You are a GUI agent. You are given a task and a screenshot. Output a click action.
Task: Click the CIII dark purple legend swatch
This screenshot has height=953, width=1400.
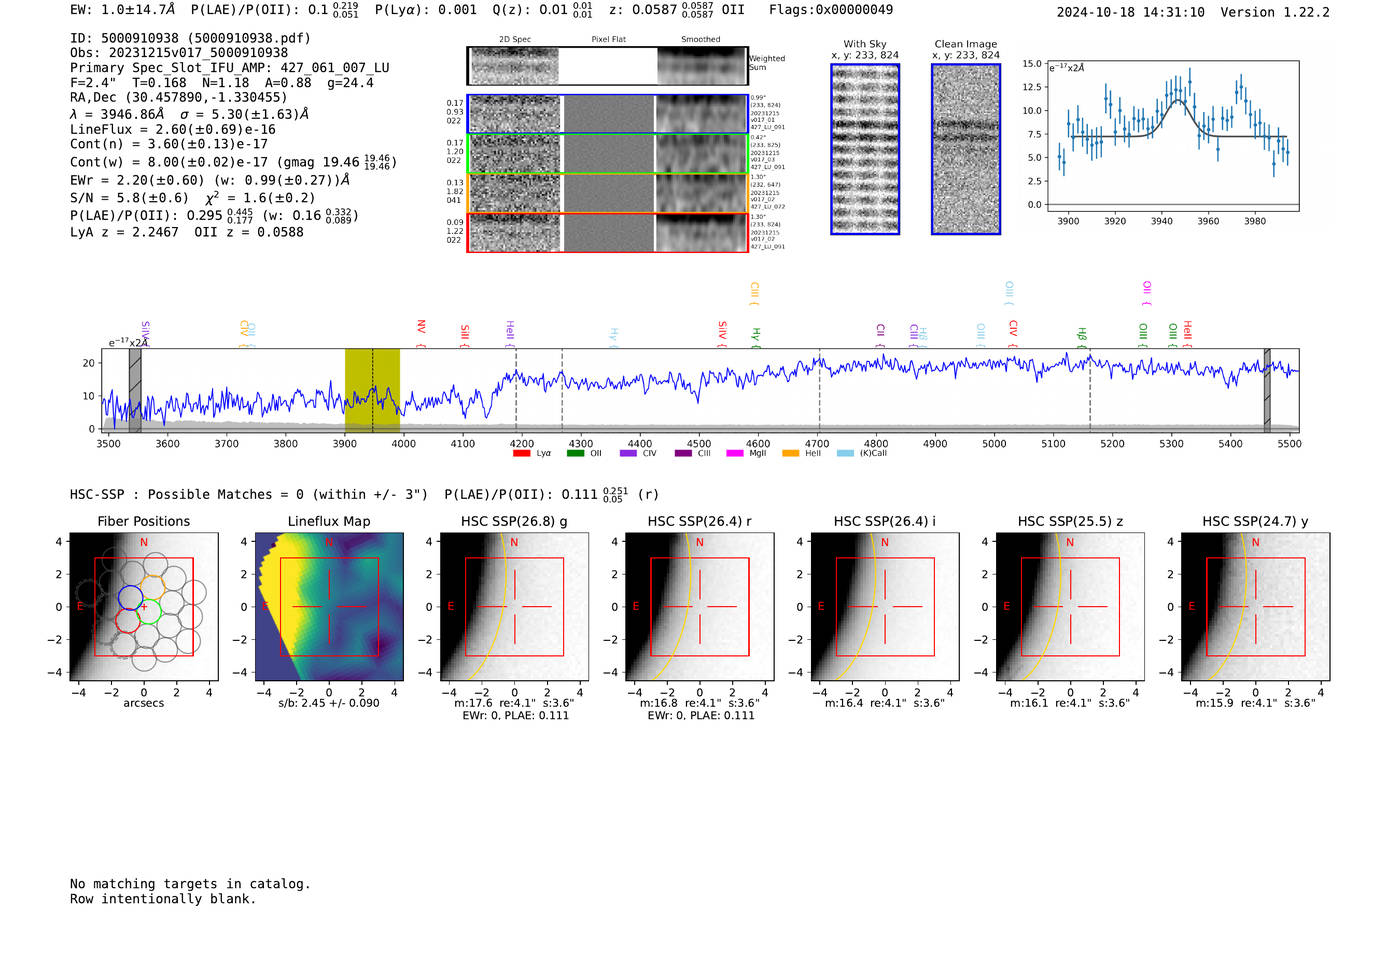pyautogui.click(x=683, y=453)
